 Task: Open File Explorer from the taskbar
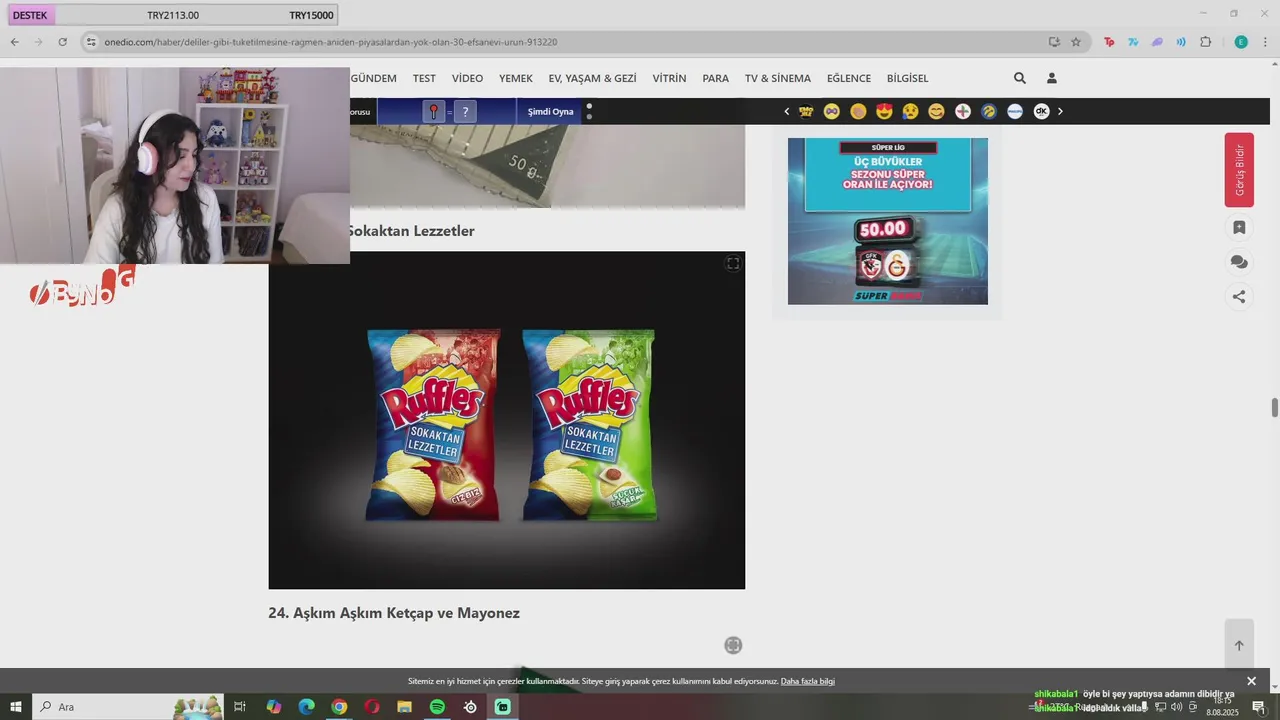click(x=404, y=707)
